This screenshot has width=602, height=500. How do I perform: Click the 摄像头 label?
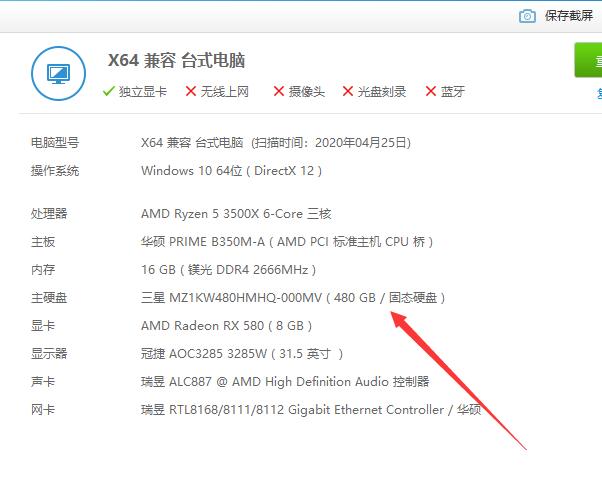[x=306, y=92]
